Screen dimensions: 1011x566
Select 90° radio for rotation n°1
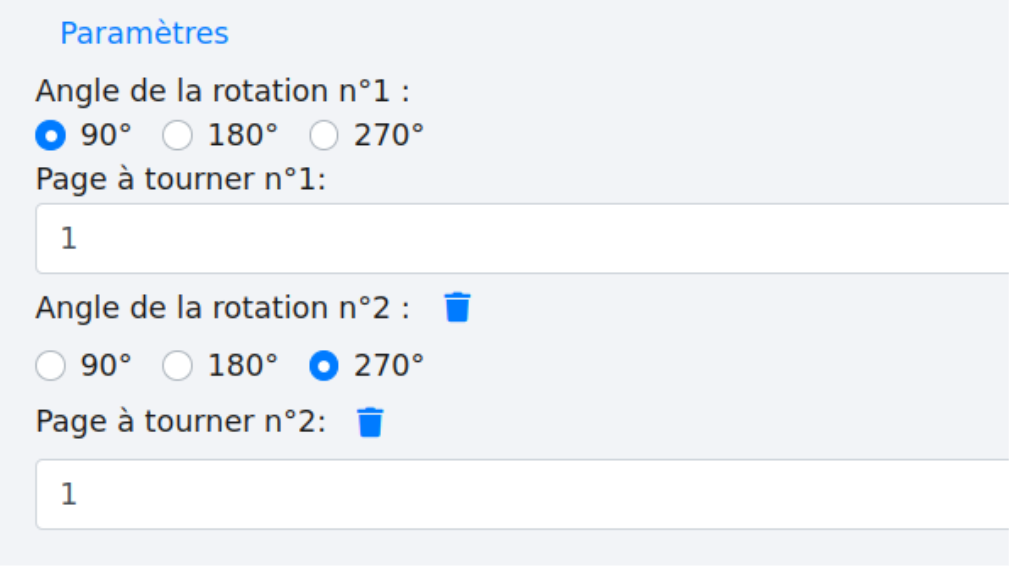(x=50, y=135)
